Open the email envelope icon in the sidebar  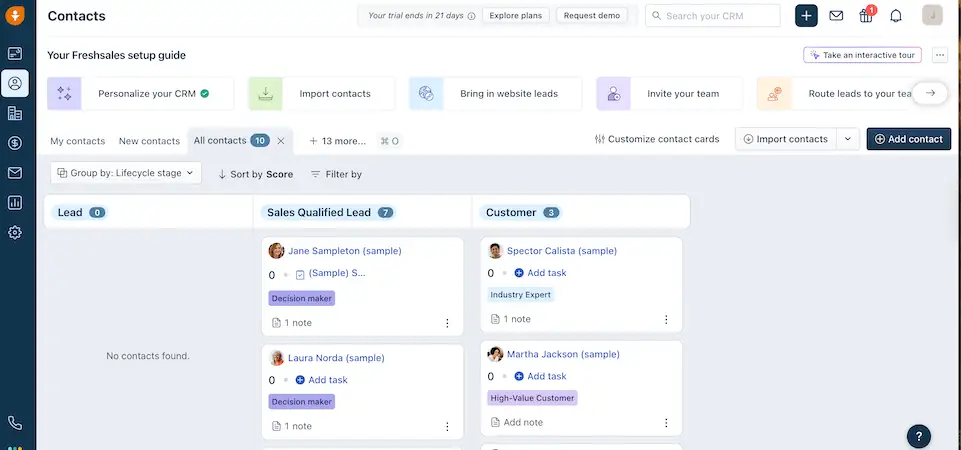coord(15,173)
